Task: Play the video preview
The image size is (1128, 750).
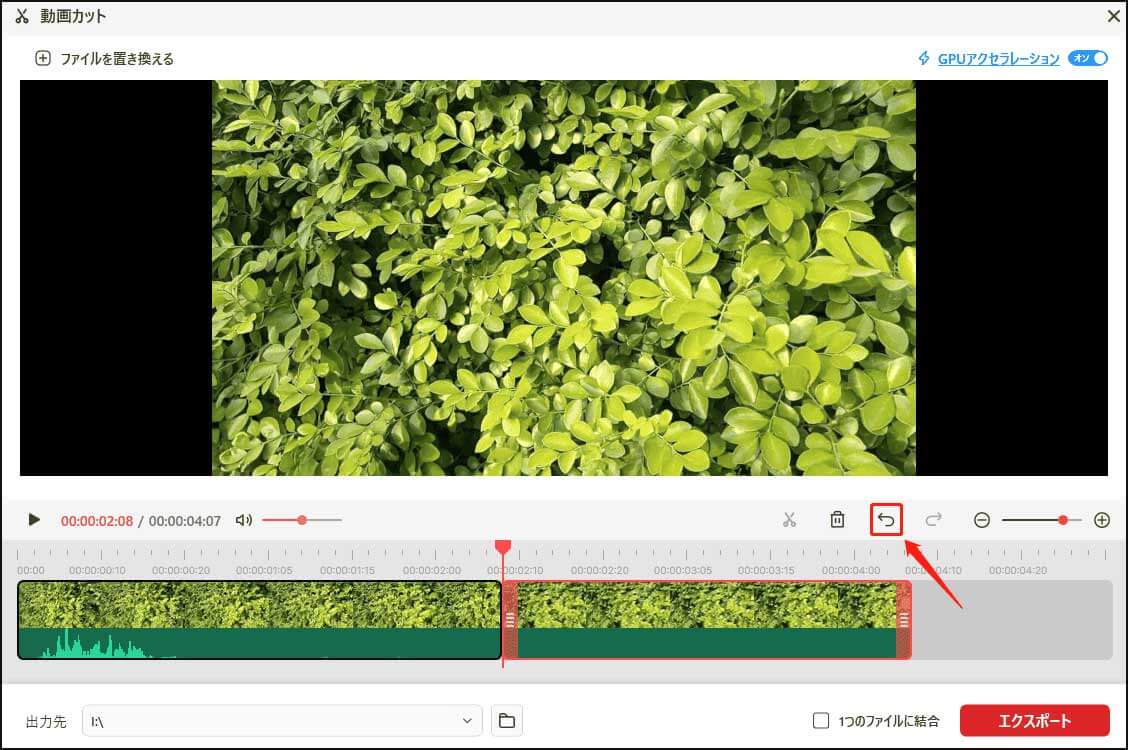Action: coord(33,520)
